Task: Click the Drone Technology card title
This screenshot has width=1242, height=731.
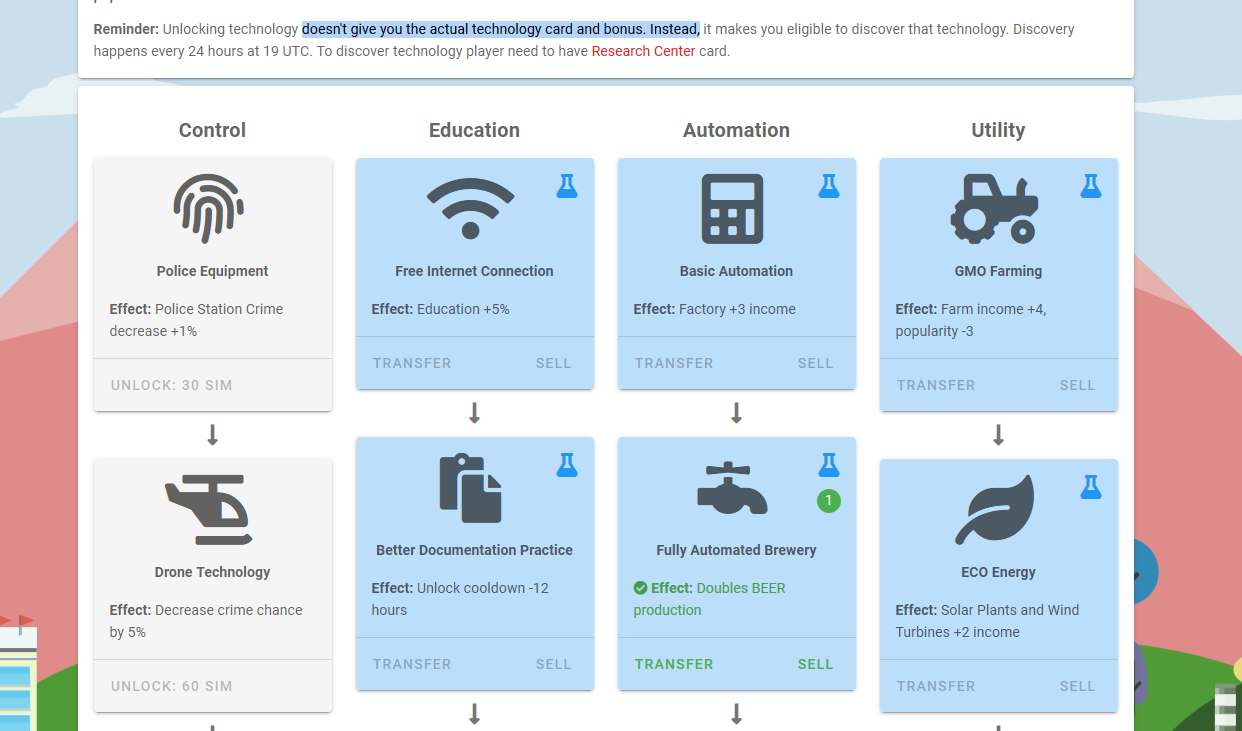Action: [212, 572]
